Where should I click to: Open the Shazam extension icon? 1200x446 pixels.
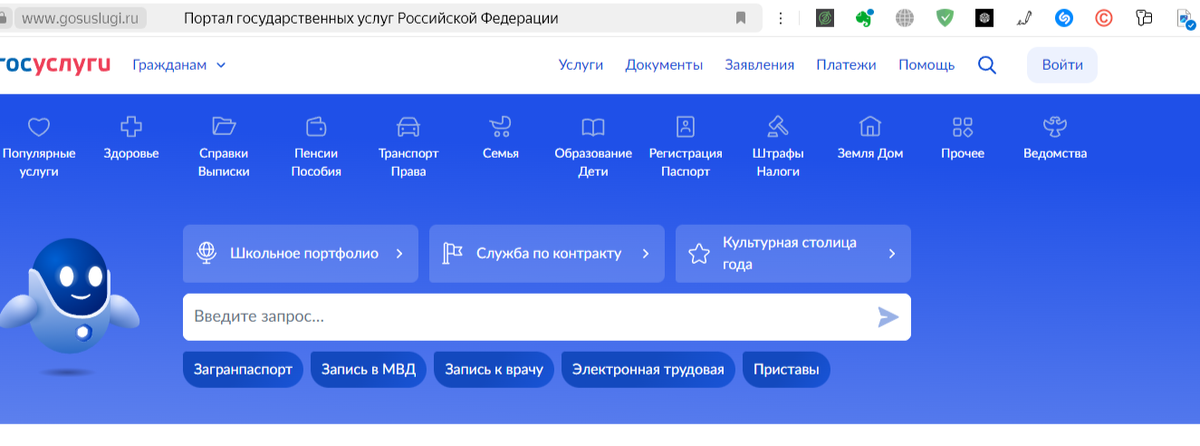(x=1065, y=18)
